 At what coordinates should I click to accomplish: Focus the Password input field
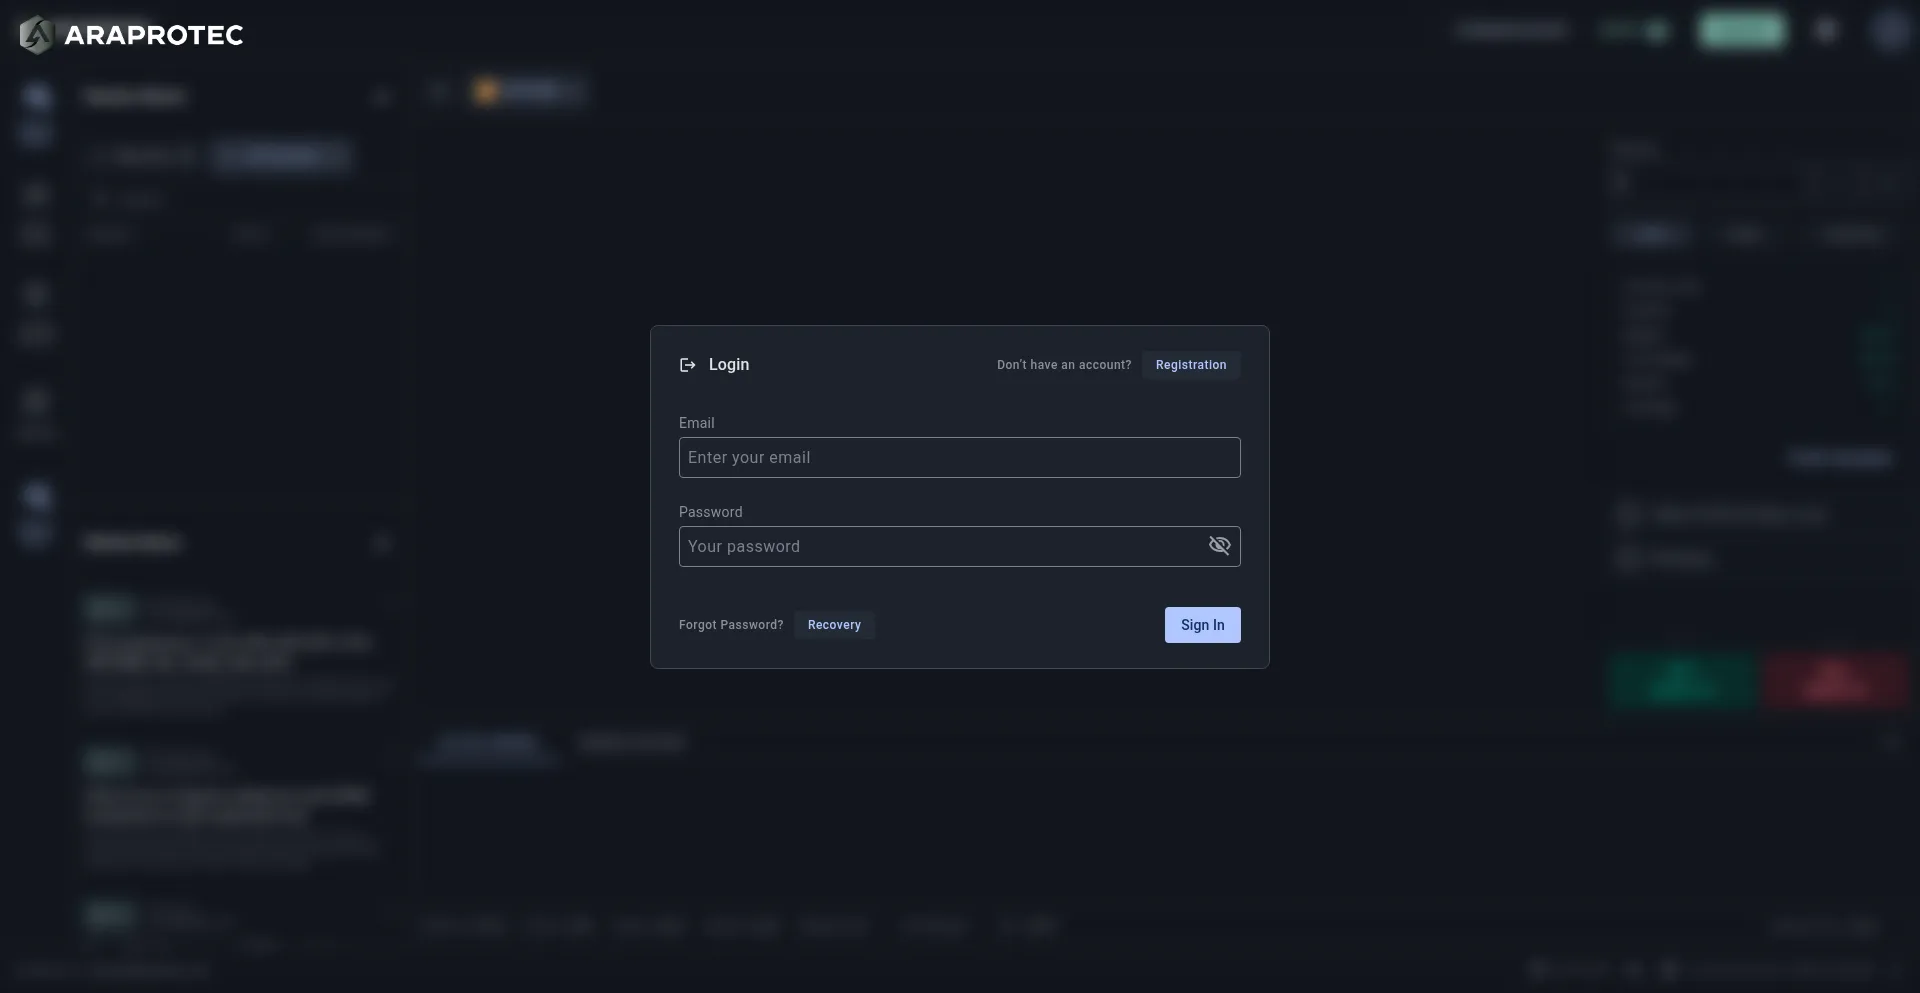[940, 547]
